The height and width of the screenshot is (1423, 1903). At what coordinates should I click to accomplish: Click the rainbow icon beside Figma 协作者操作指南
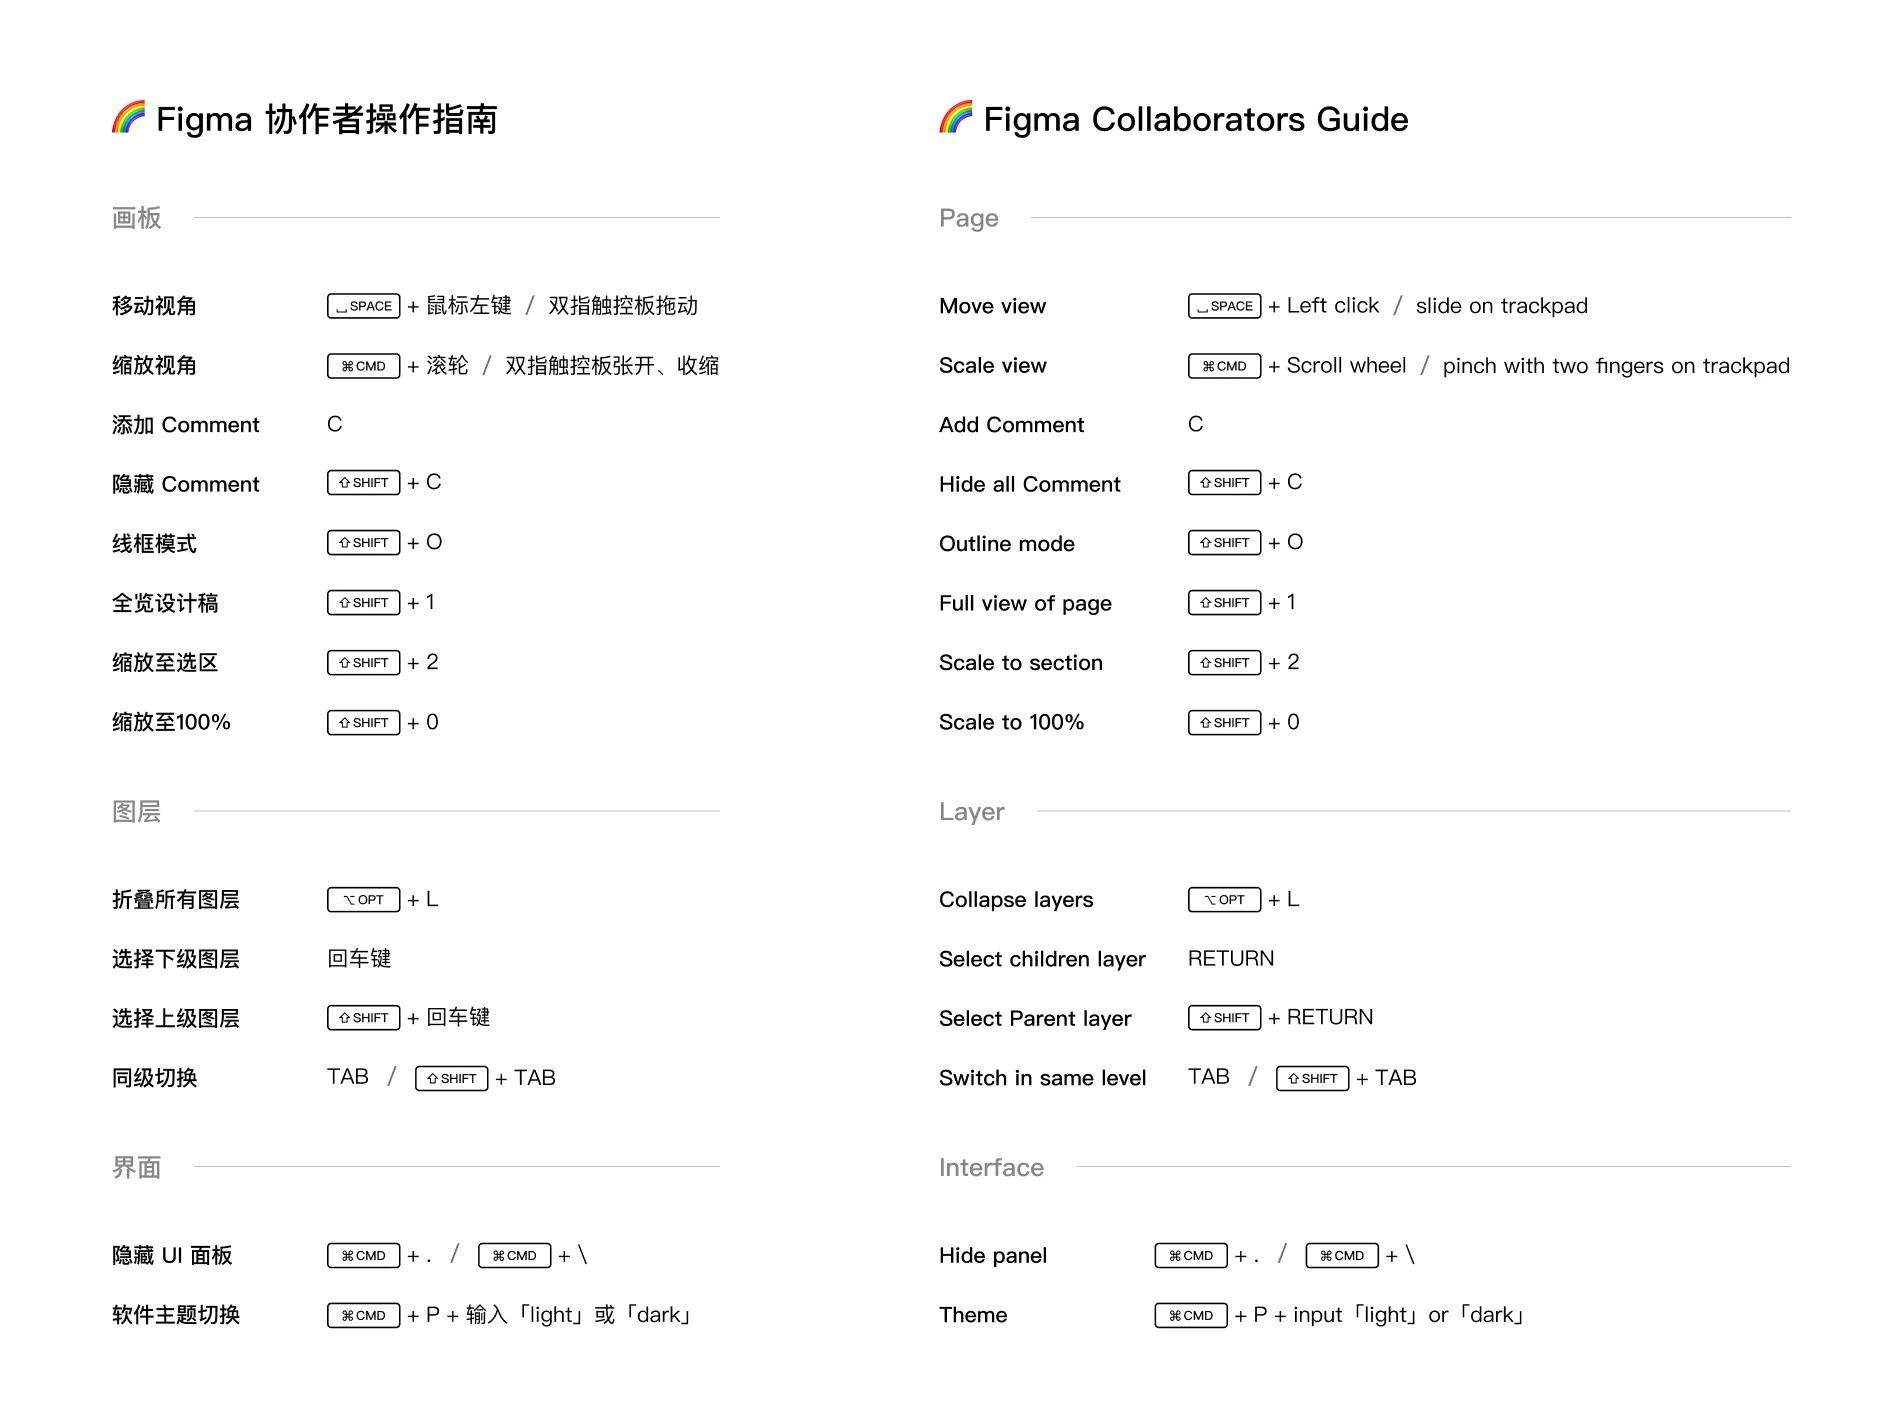click(128, 117)
